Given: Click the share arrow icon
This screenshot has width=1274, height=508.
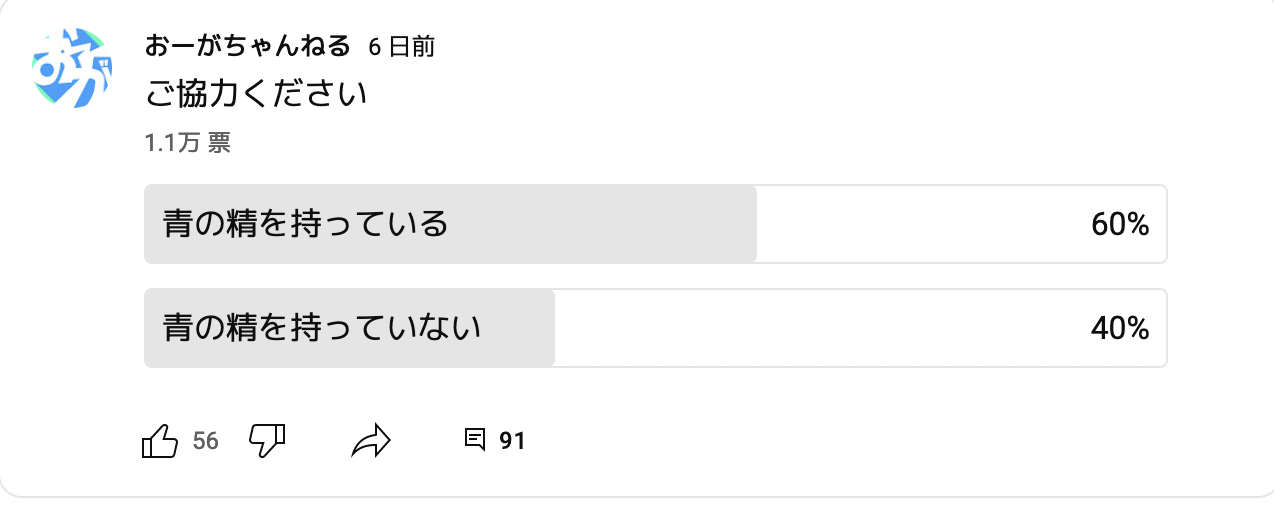Looking at the screenshot, I should click(370, 440).
